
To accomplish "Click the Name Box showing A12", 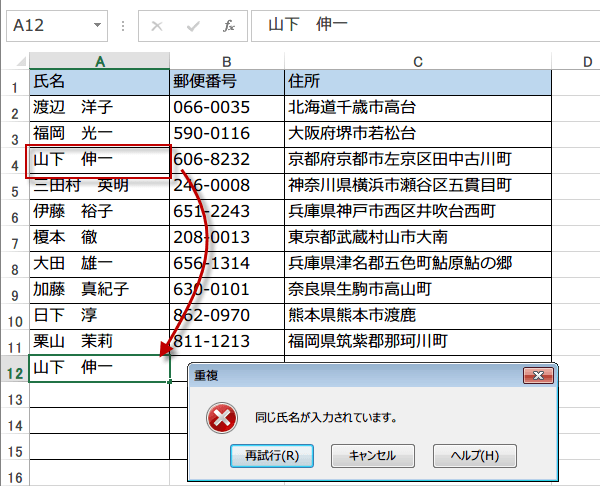I will [x=57, y=26].
